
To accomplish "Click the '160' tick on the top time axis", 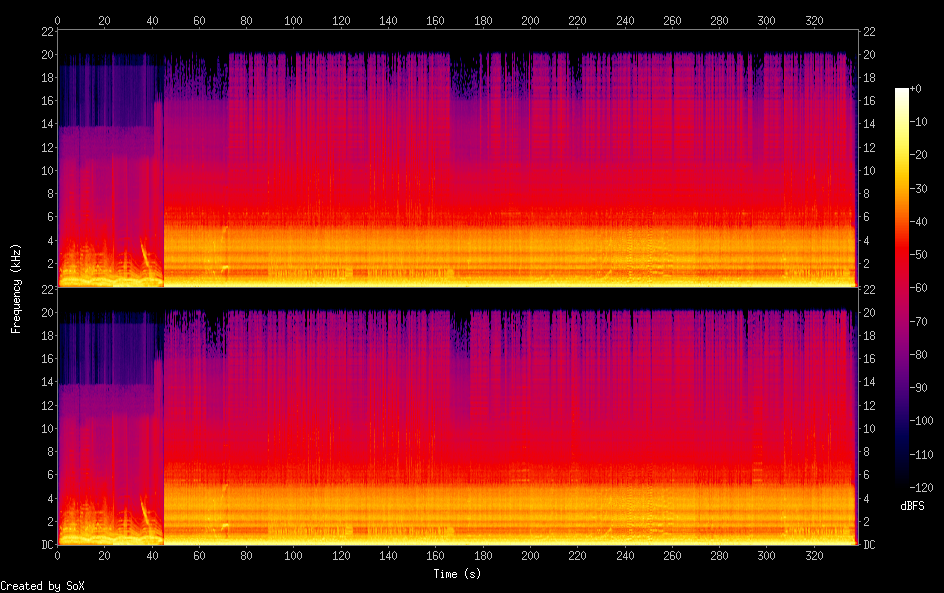I will point(435,19).
